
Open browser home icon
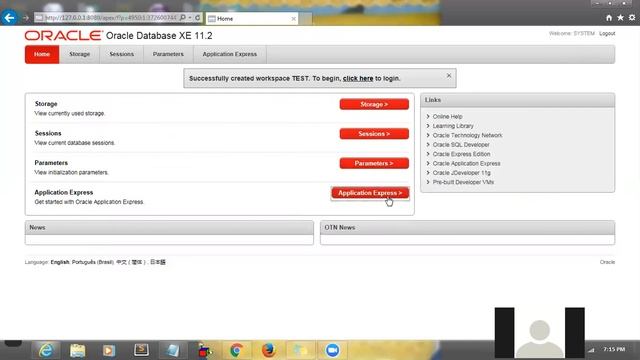[x=609, y=18]
